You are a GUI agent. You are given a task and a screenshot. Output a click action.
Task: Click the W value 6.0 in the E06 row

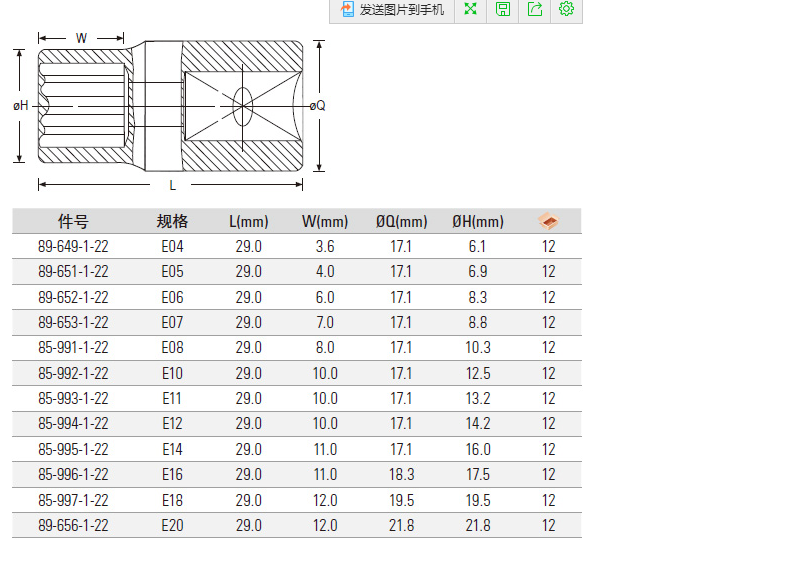[325, 297]
